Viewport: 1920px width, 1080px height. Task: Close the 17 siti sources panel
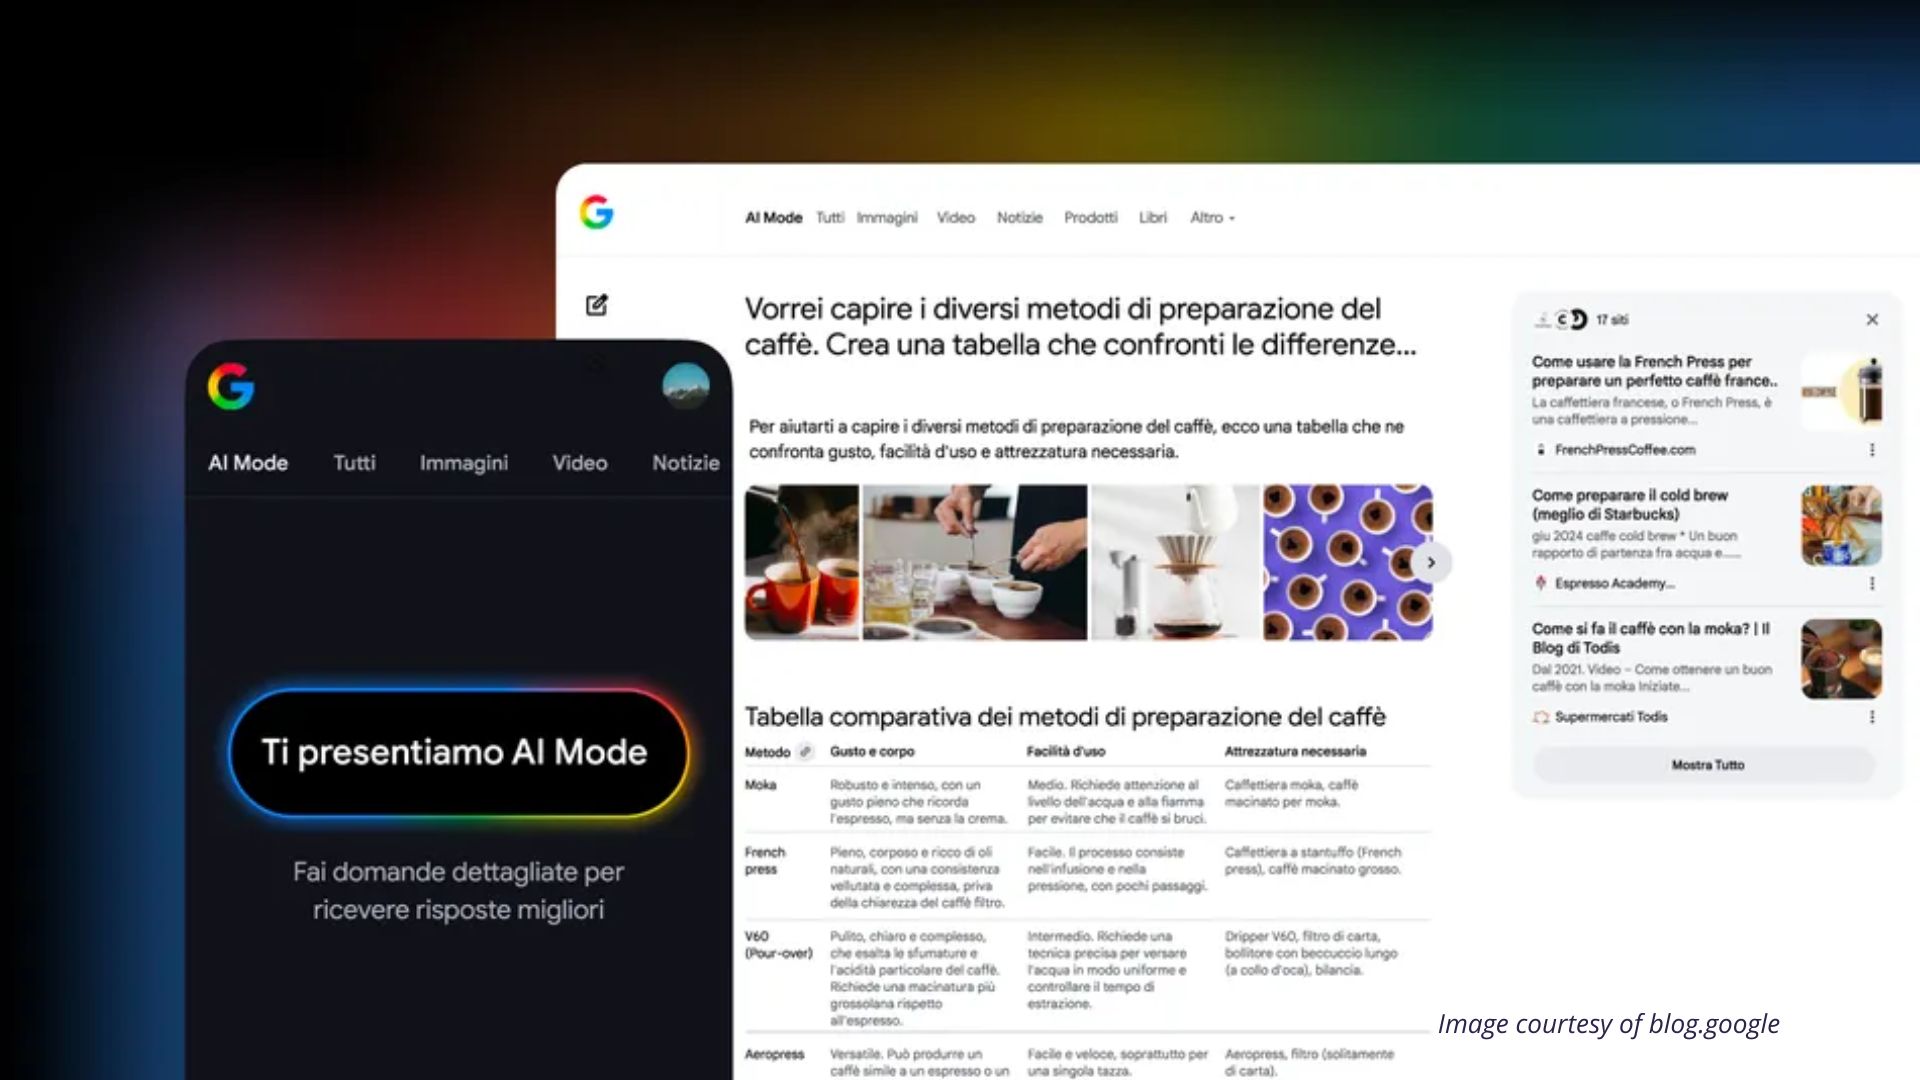[1872, 320]
